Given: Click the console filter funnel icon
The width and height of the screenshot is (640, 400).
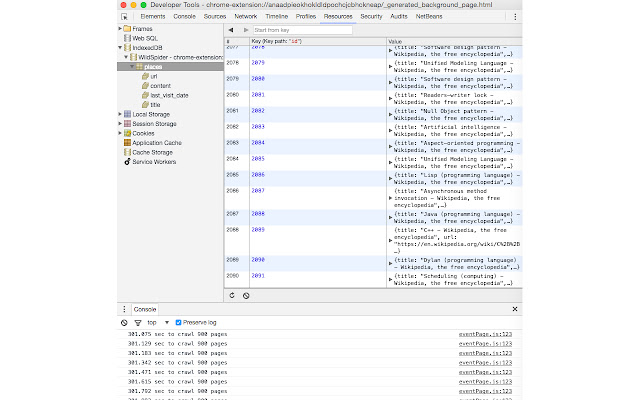Looking at the screenshot, I should point(137,323).
